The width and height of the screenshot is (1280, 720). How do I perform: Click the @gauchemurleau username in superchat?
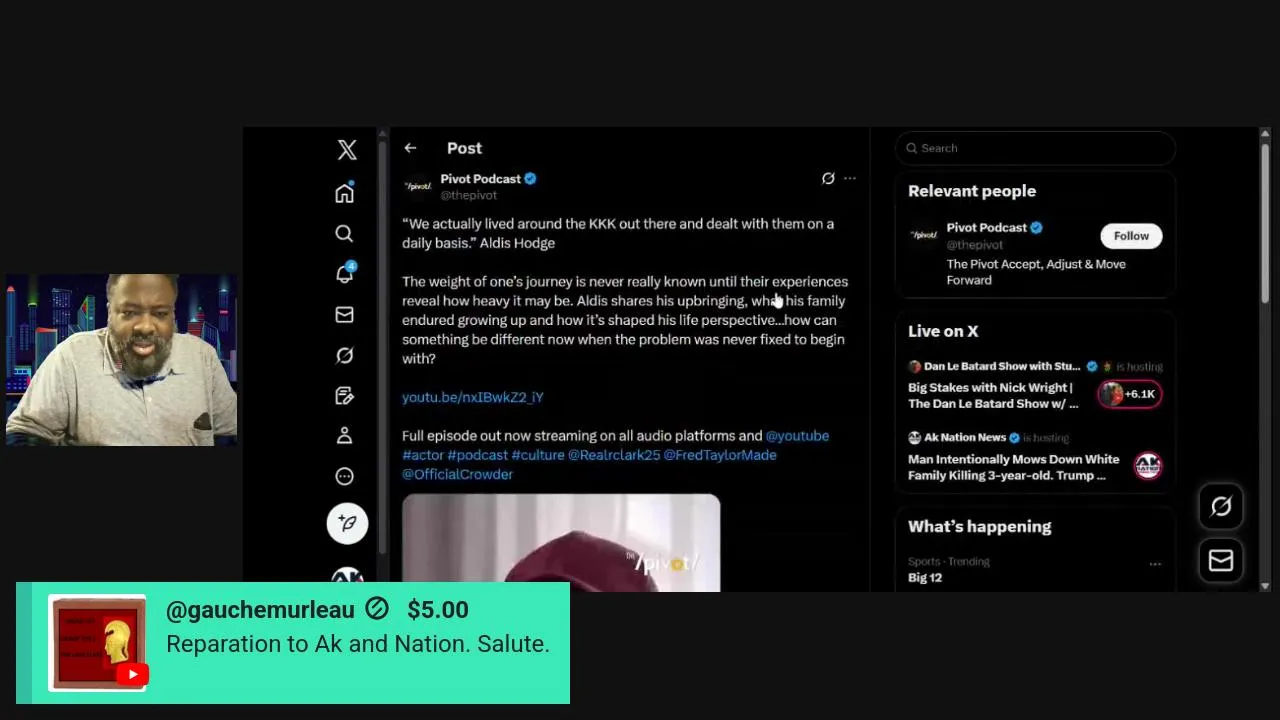pyautogui.click(x=260, y=610)
